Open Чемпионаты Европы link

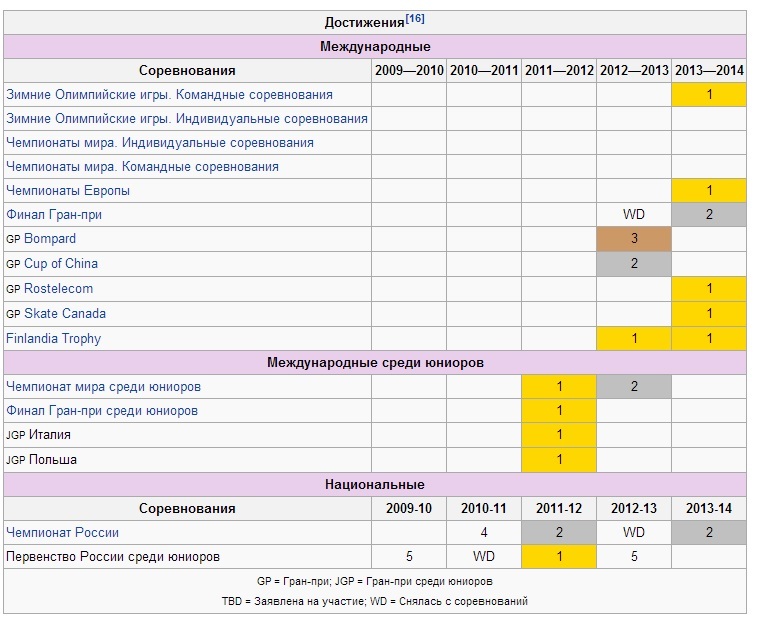coord(68,190)
